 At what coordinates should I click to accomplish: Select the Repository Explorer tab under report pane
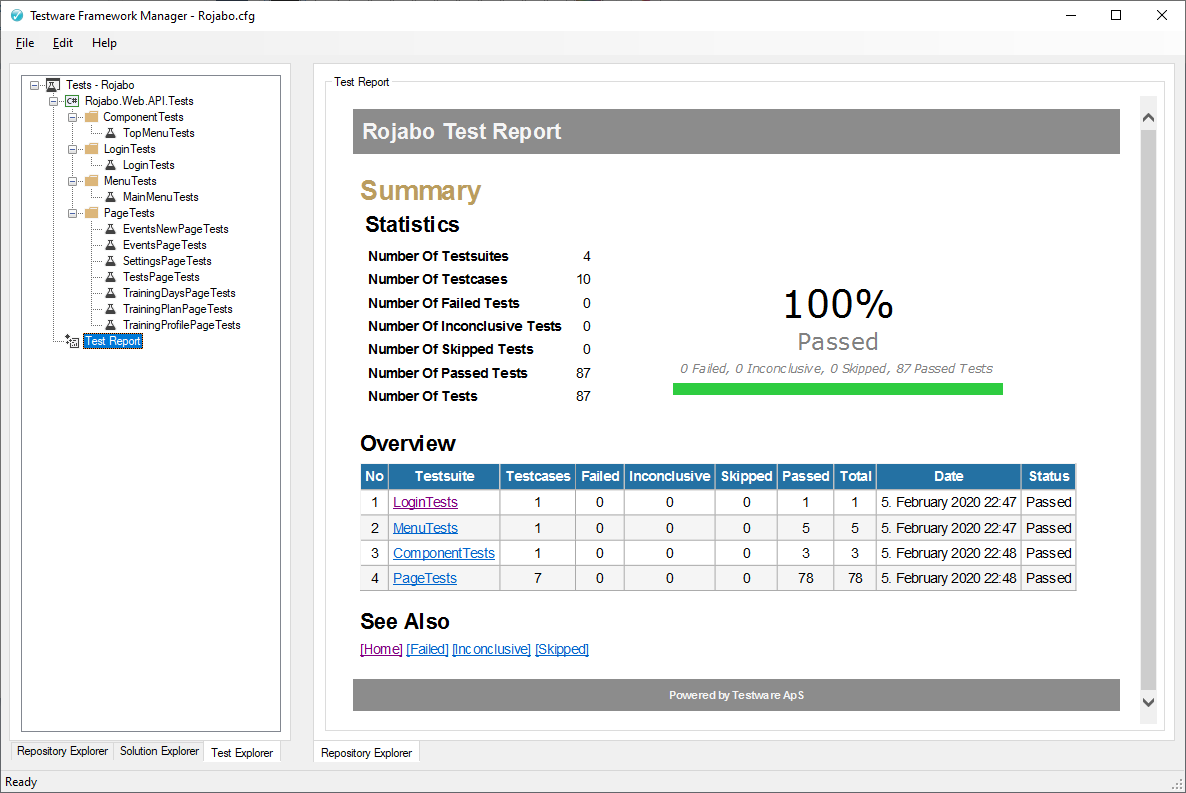[x=366, y=752]
